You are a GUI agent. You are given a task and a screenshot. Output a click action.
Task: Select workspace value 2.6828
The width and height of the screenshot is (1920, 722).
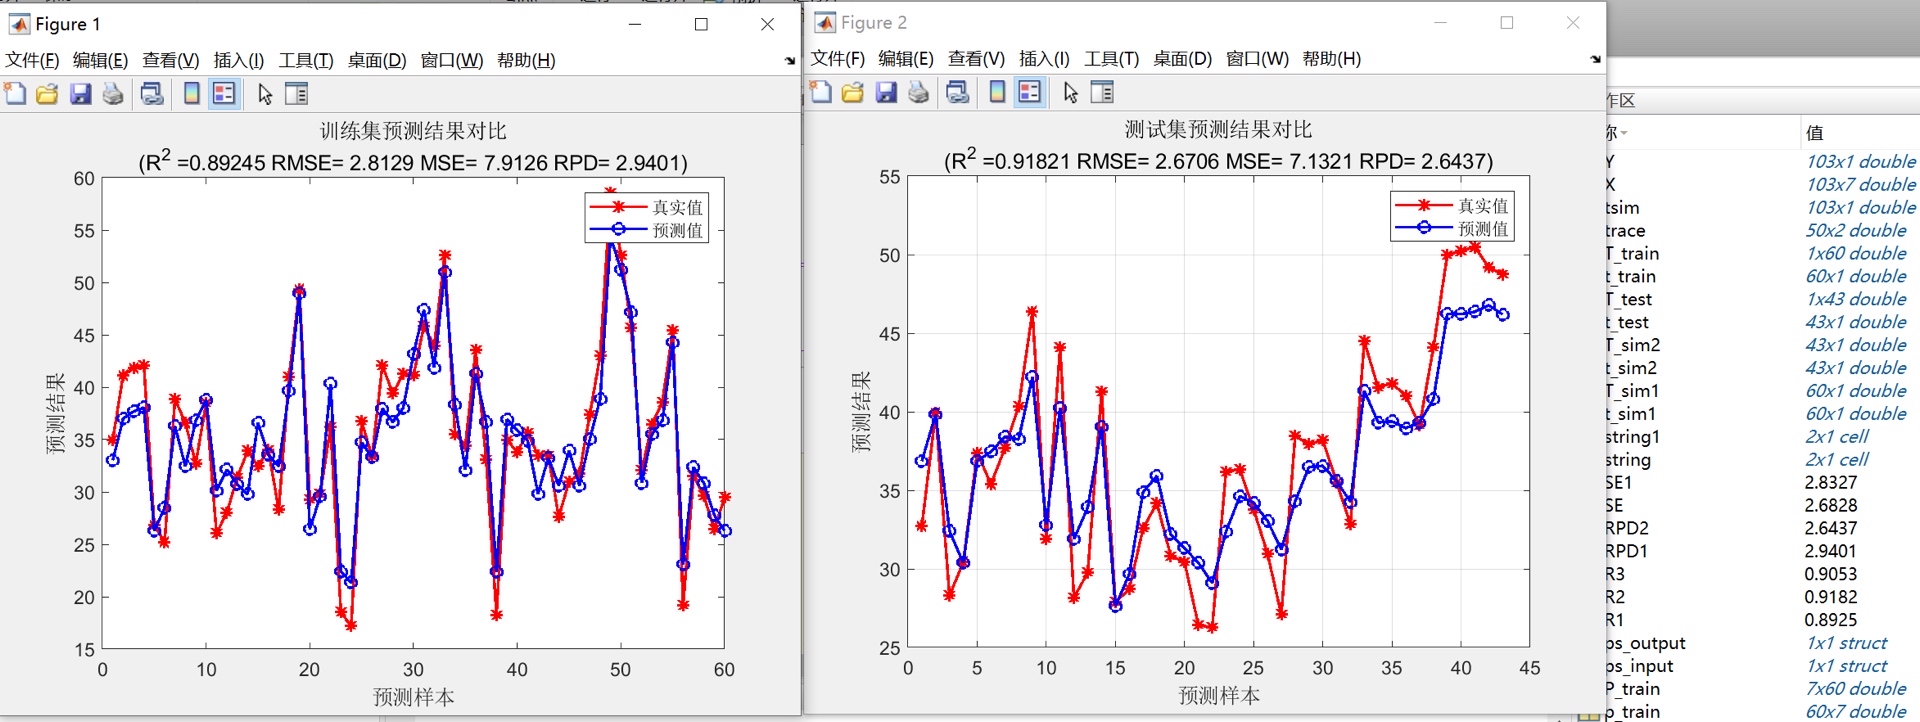1830,505
